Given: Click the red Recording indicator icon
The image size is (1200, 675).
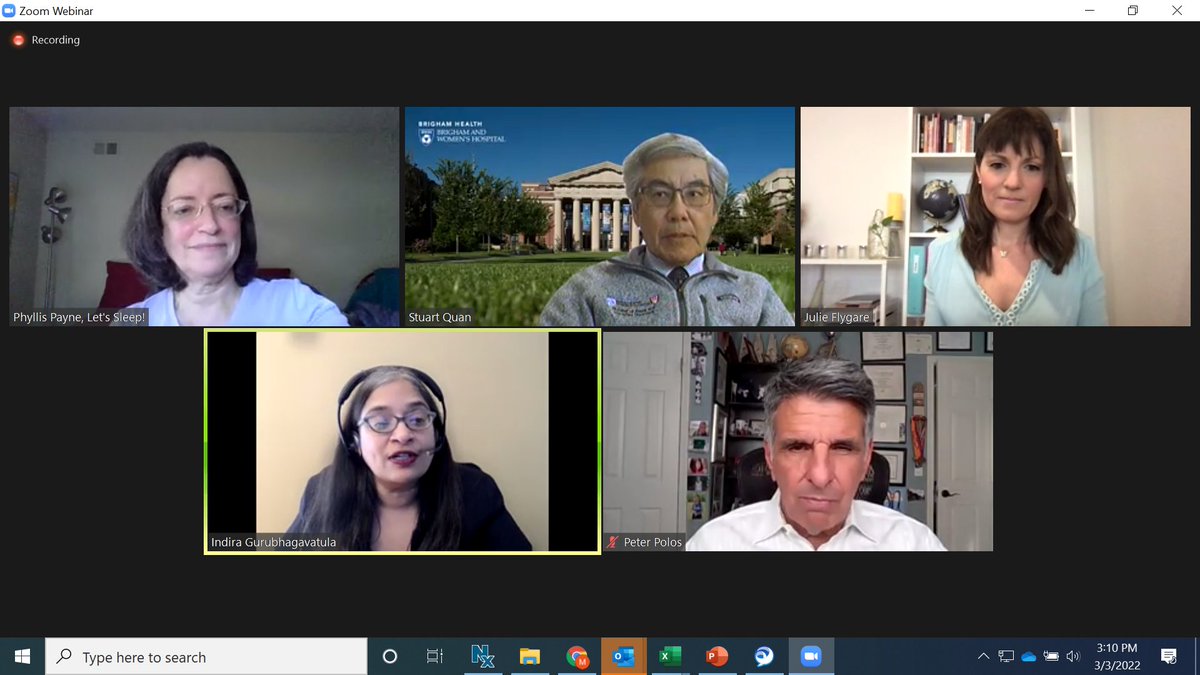Looking at the screenshot, I should pos(18,40).
